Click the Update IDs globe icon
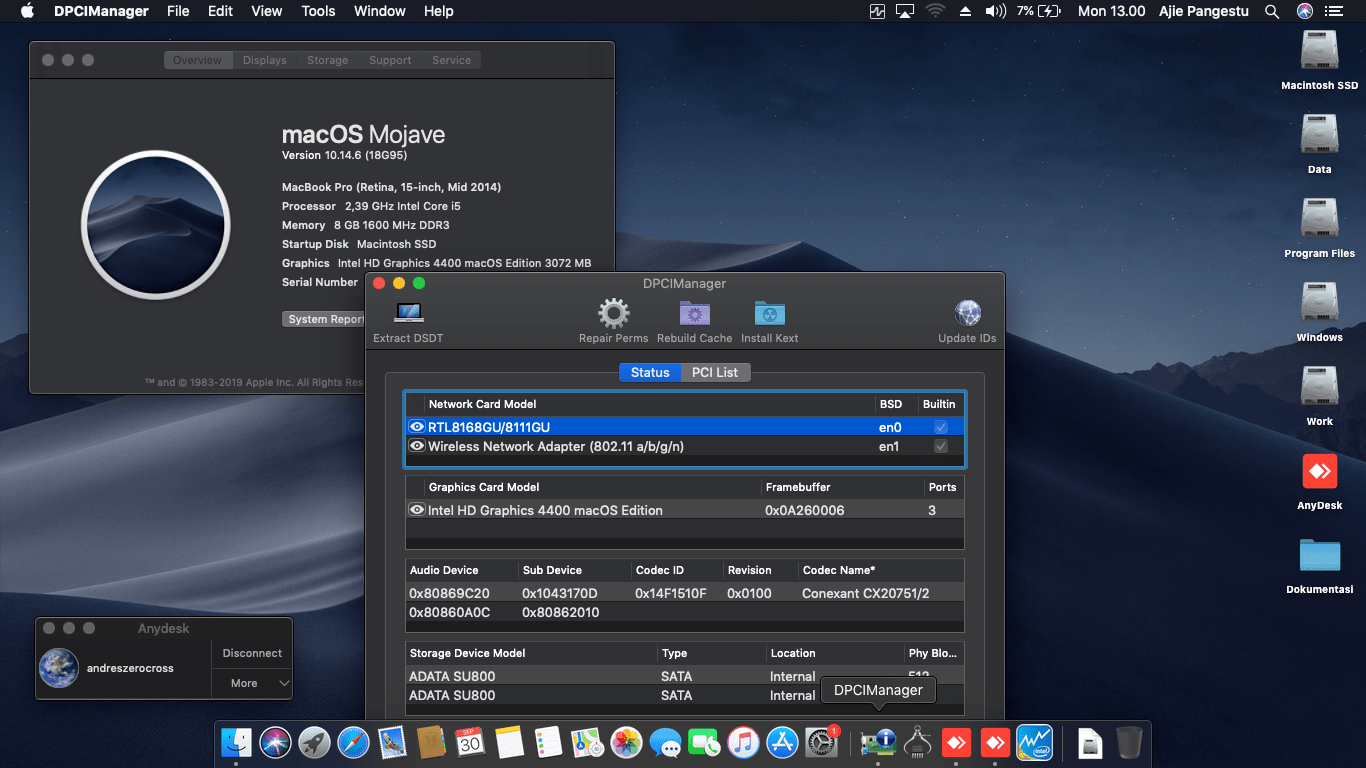1366x768 pixels. click(x=967, y=313)
